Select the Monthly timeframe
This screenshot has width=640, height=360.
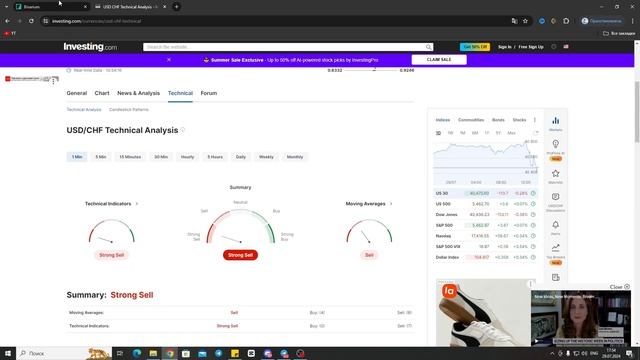295,157
